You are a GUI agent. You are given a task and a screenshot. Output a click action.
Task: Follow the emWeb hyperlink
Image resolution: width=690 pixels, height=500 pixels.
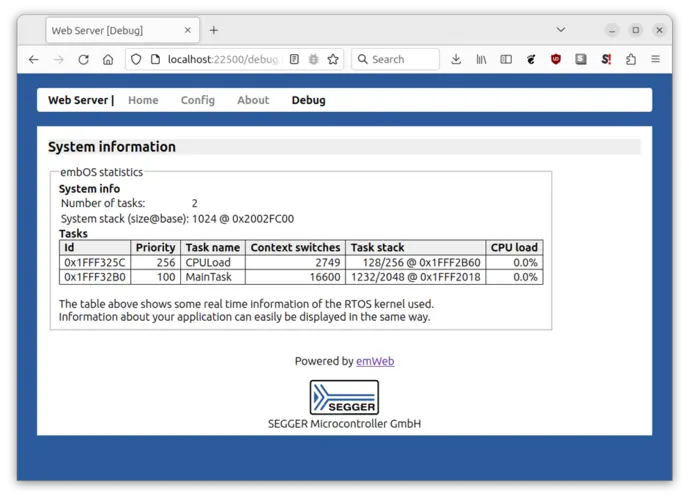375,361
